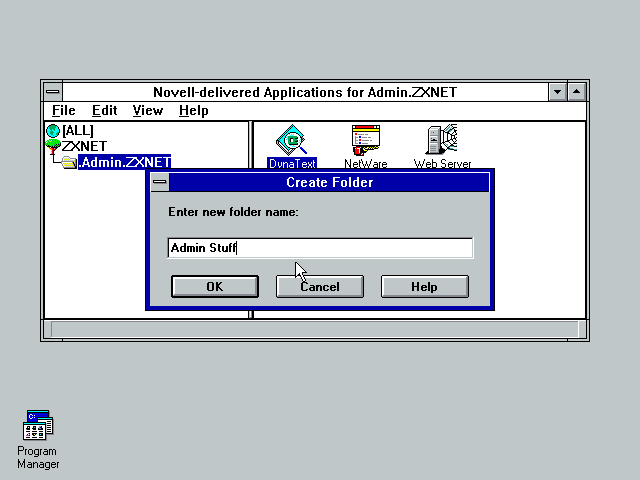Confirm folder creation with OK

point(215,287)
